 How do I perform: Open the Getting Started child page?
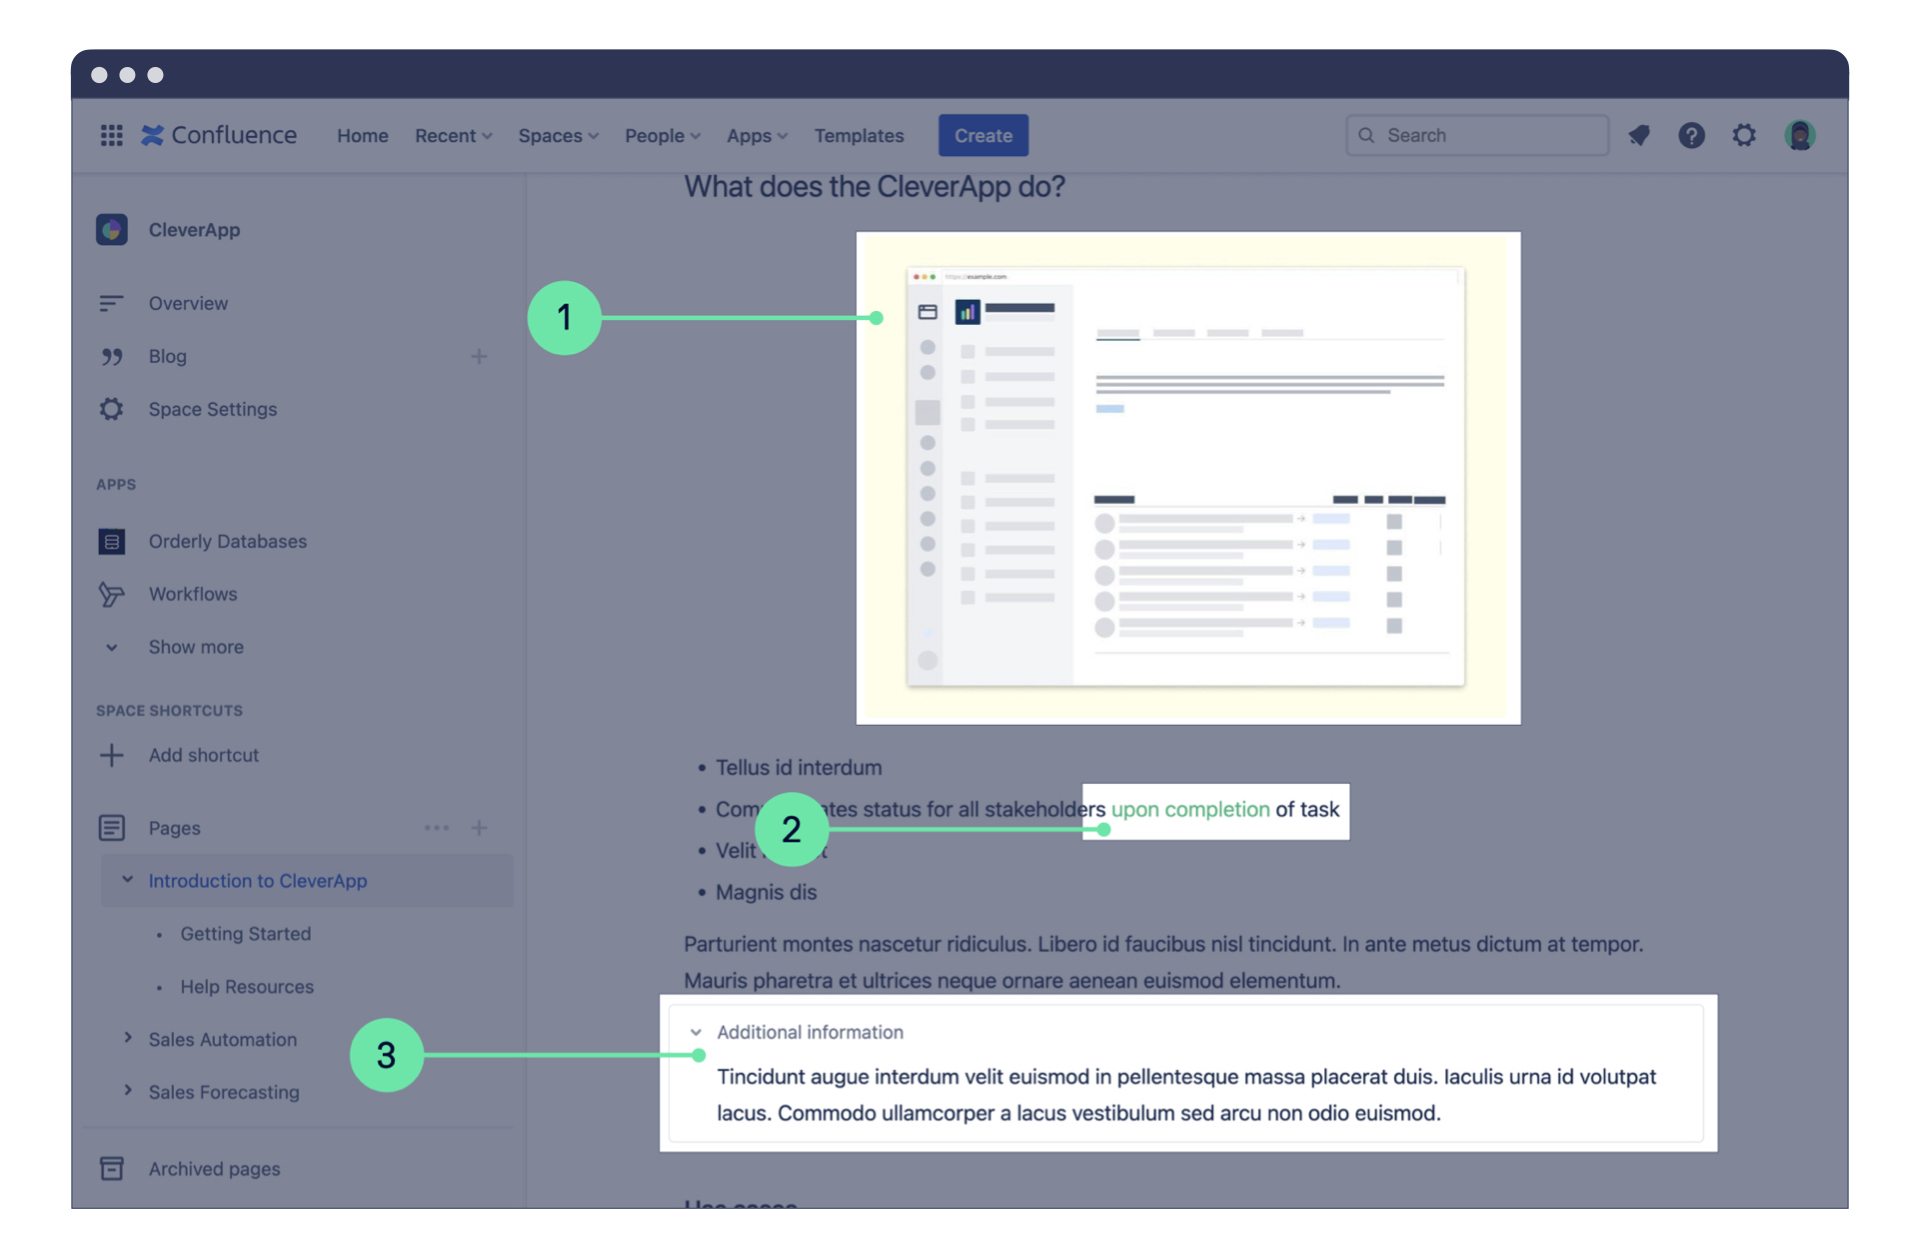[245, 934]
